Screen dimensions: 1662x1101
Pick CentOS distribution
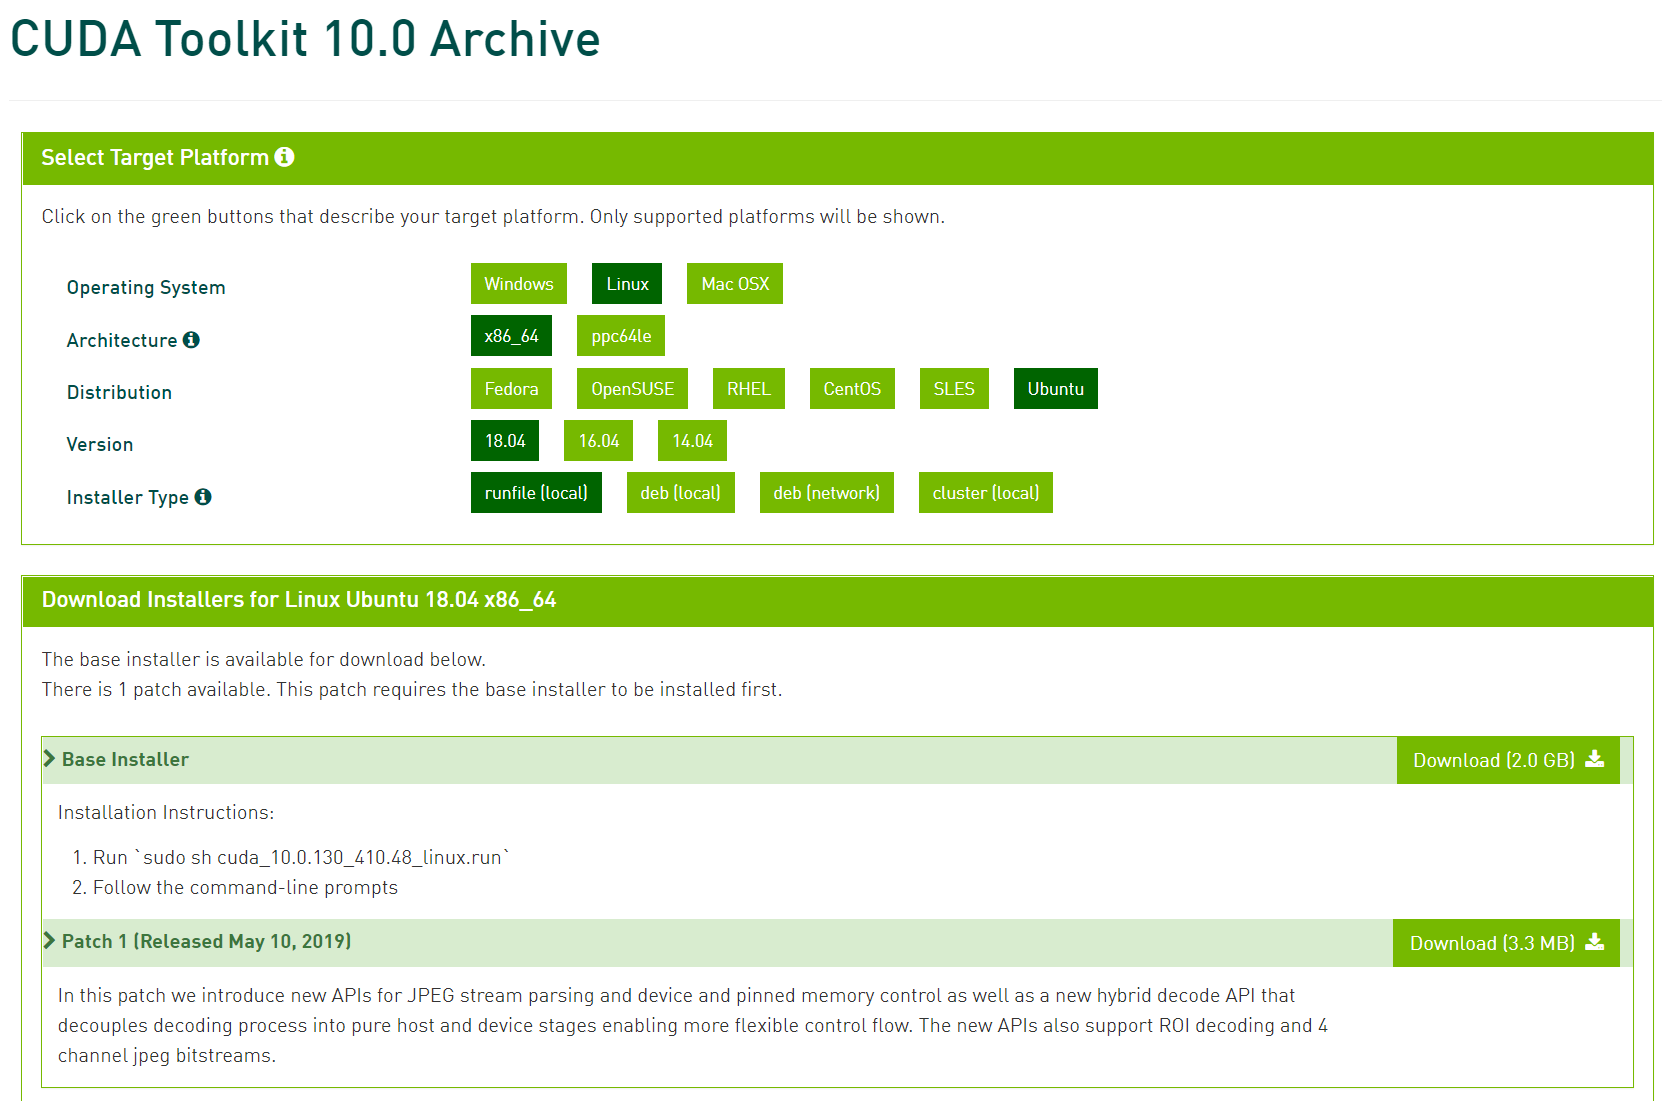pyautogui.click(x=852, y=389)
